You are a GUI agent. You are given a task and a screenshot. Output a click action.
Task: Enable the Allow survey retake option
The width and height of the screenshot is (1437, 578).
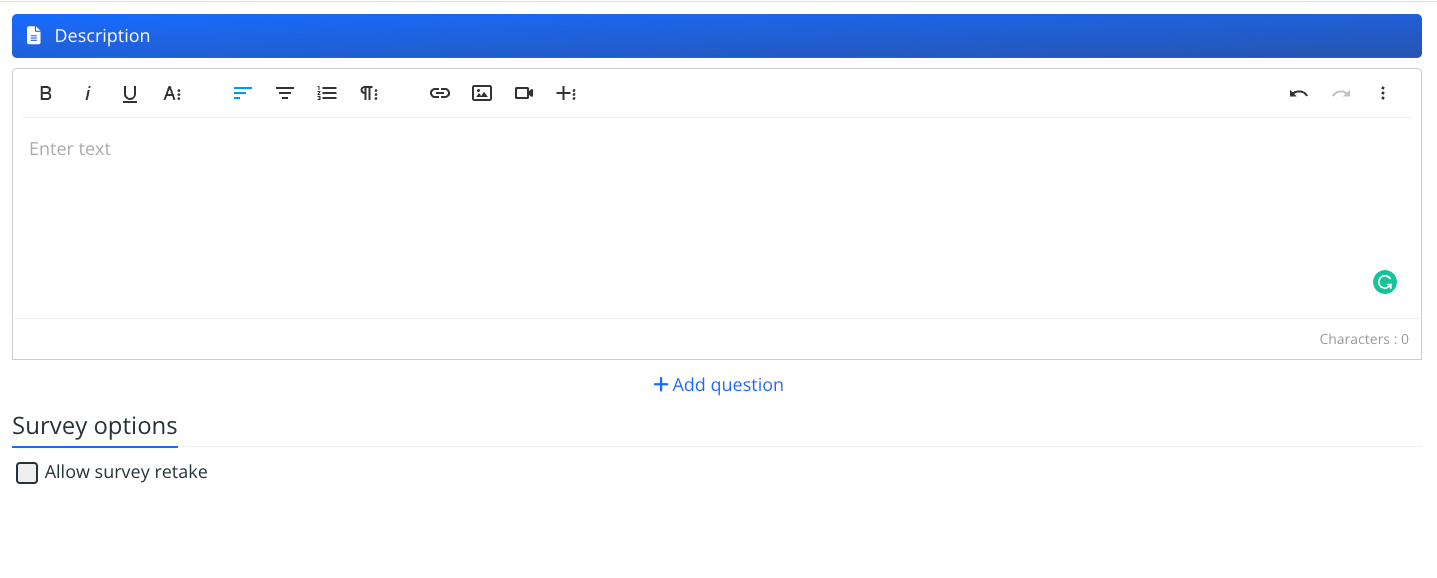26,472
